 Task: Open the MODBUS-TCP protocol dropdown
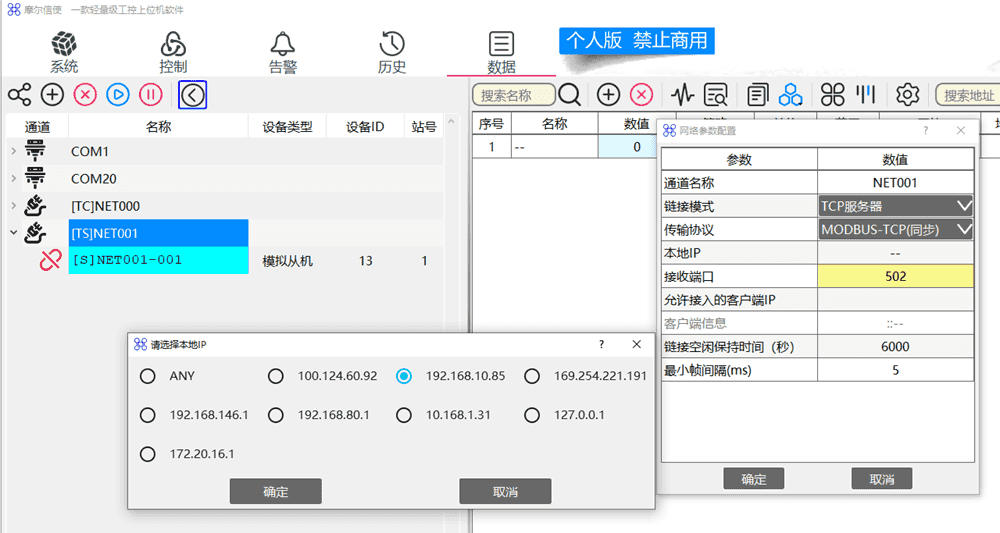895,229
